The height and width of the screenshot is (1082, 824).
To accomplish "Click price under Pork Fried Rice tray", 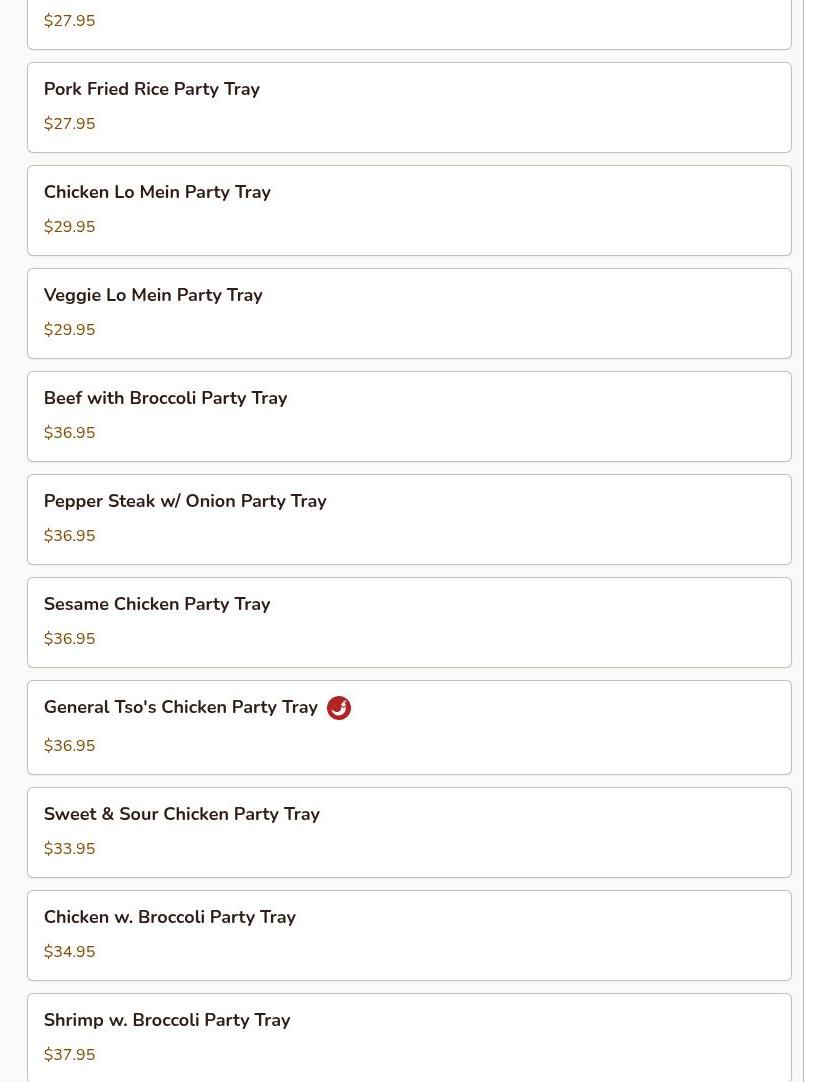I will pos(70,124).
